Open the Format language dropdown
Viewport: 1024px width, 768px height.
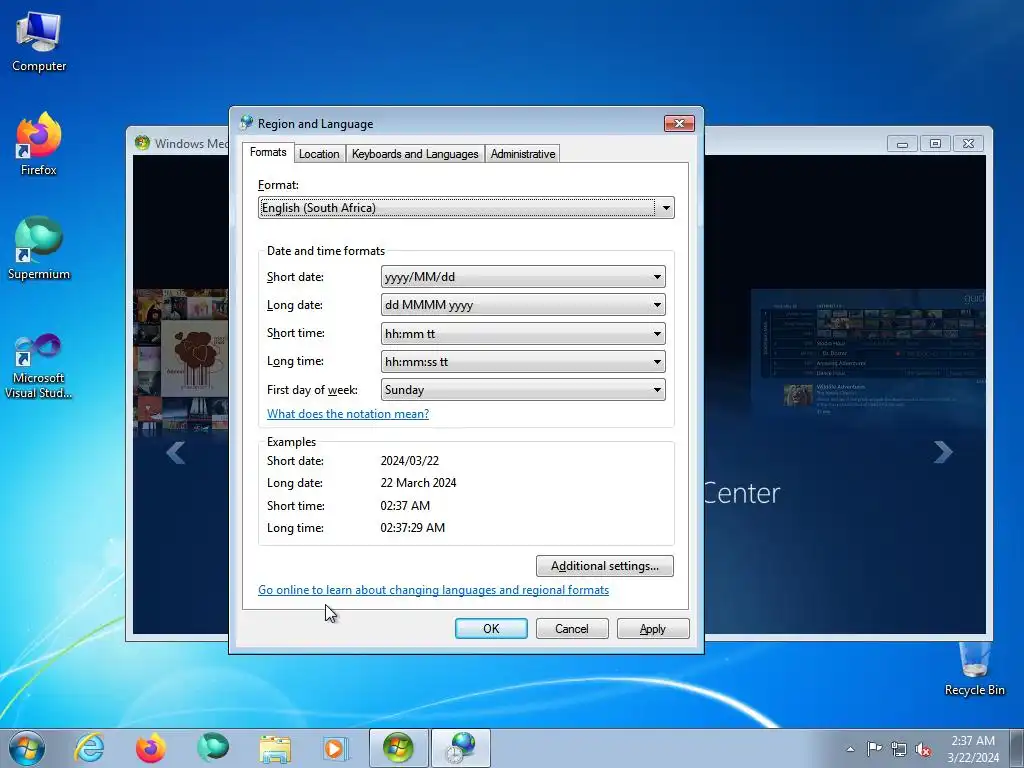(x=466, y=208)
